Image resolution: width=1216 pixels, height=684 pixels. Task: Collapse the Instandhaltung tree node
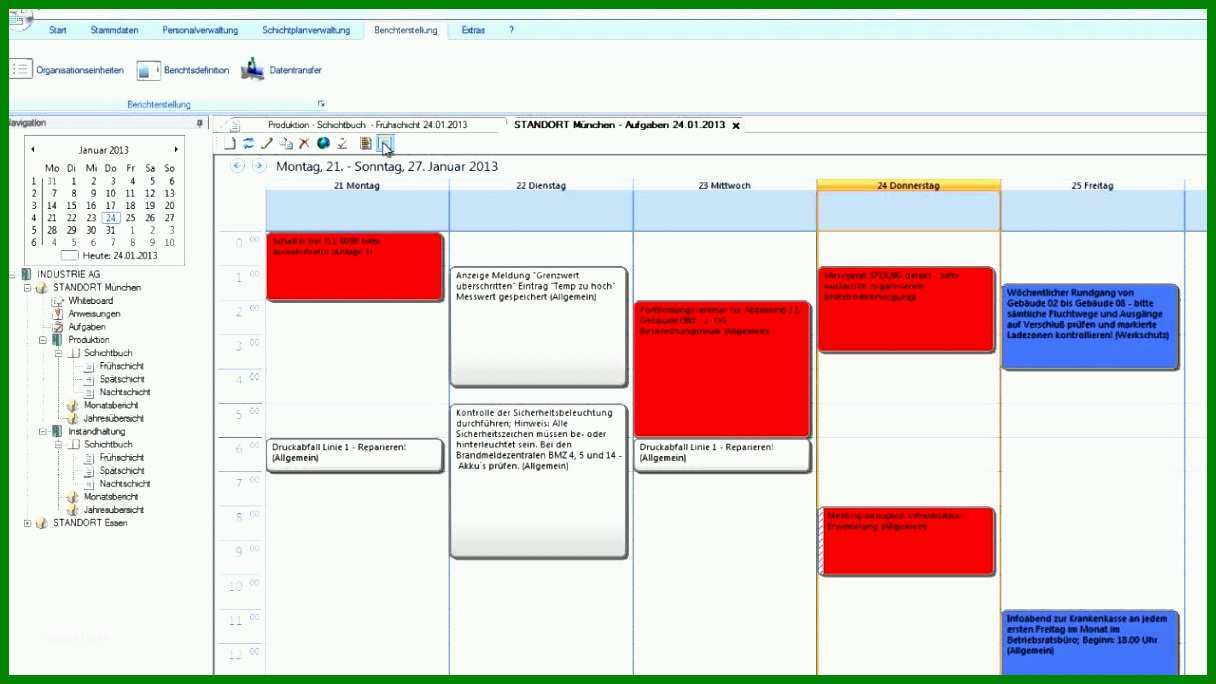pyautogui.click(x=43, y=431)
